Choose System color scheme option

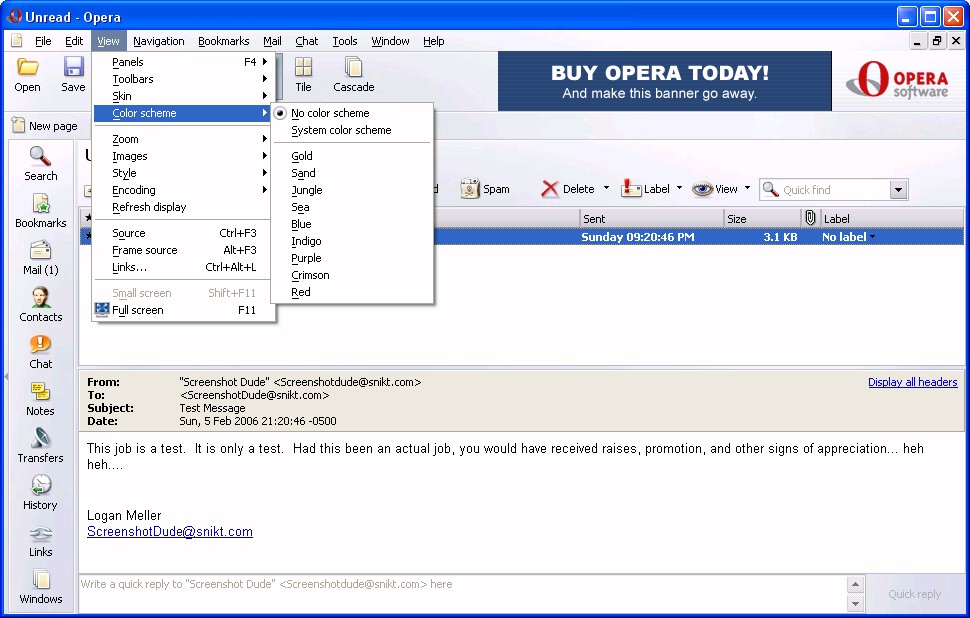pos(341,130)
